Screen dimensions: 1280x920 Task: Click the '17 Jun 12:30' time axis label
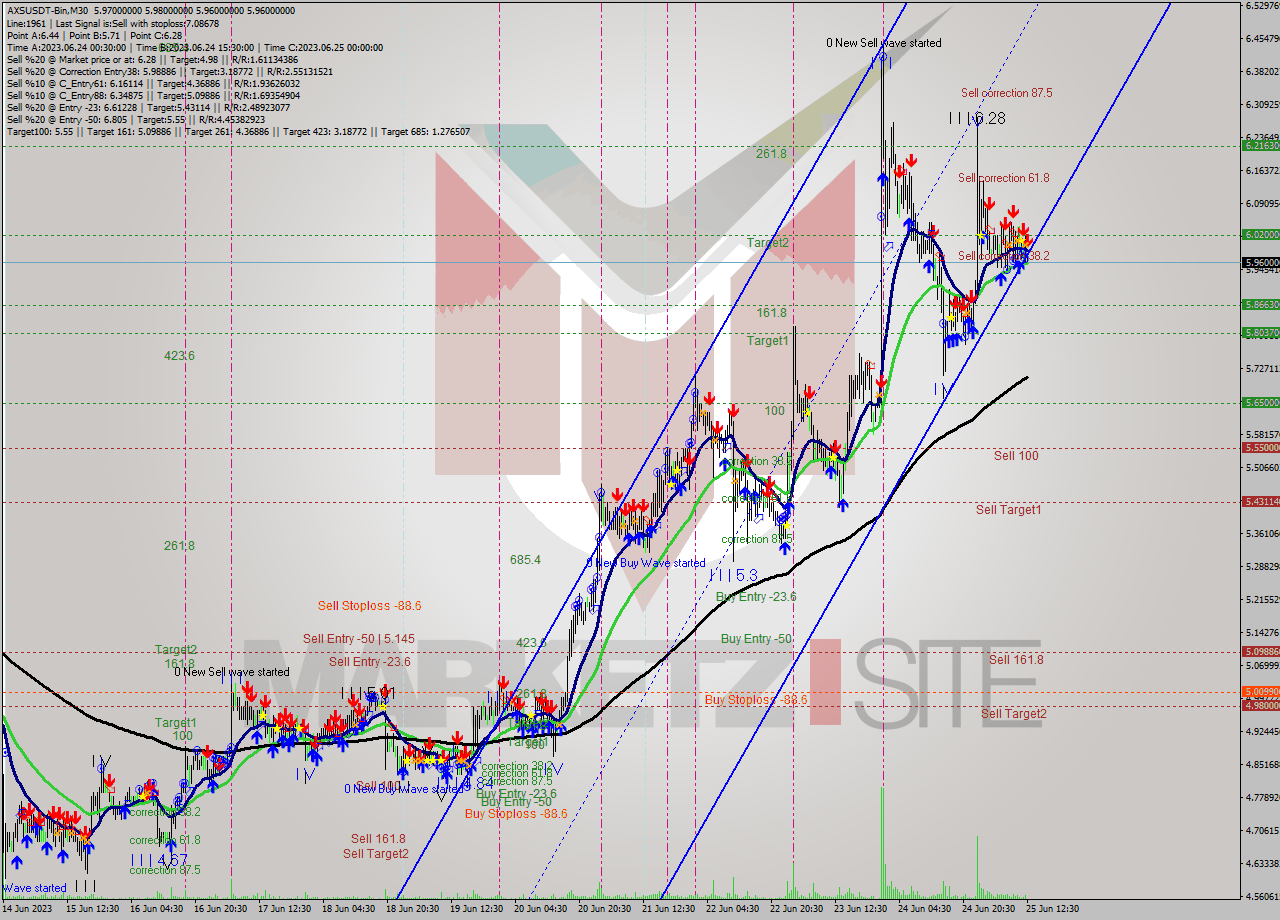[284, 909]
